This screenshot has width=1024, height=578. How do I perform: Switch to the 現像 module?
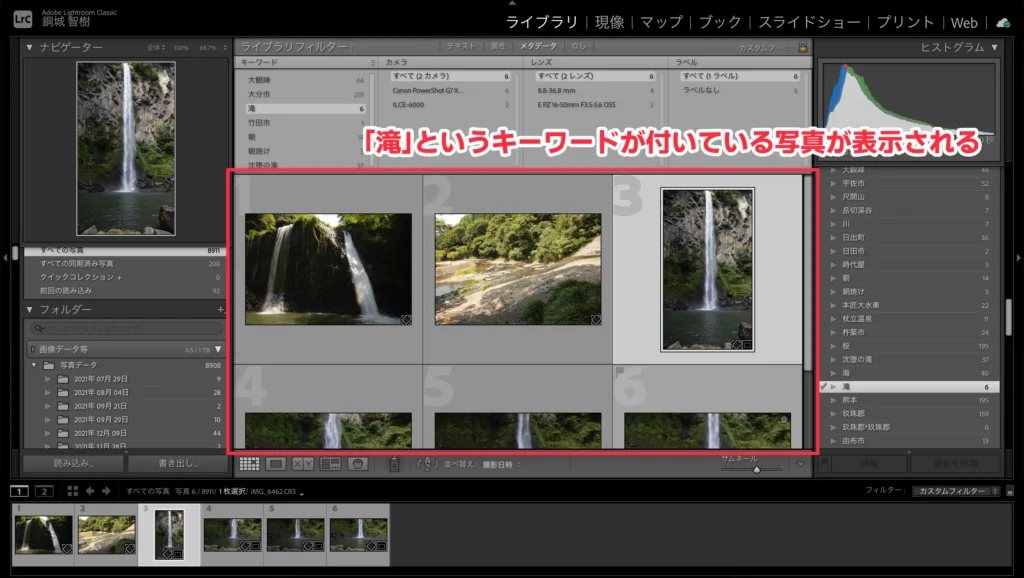[609, 22]
